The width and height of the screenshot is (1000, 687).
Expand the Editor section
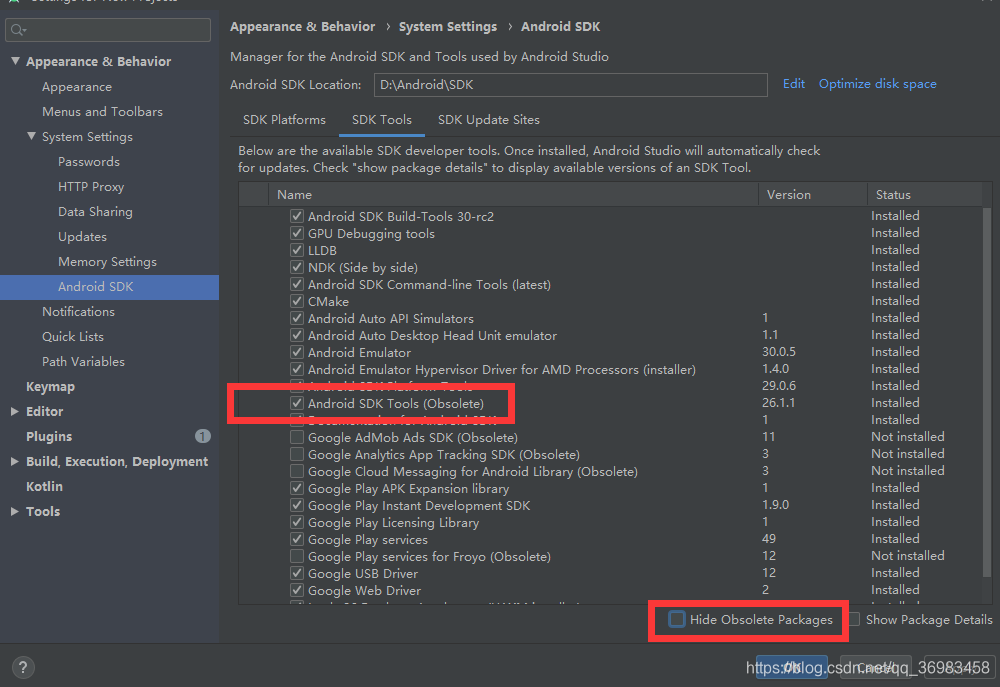click(15, 411)
